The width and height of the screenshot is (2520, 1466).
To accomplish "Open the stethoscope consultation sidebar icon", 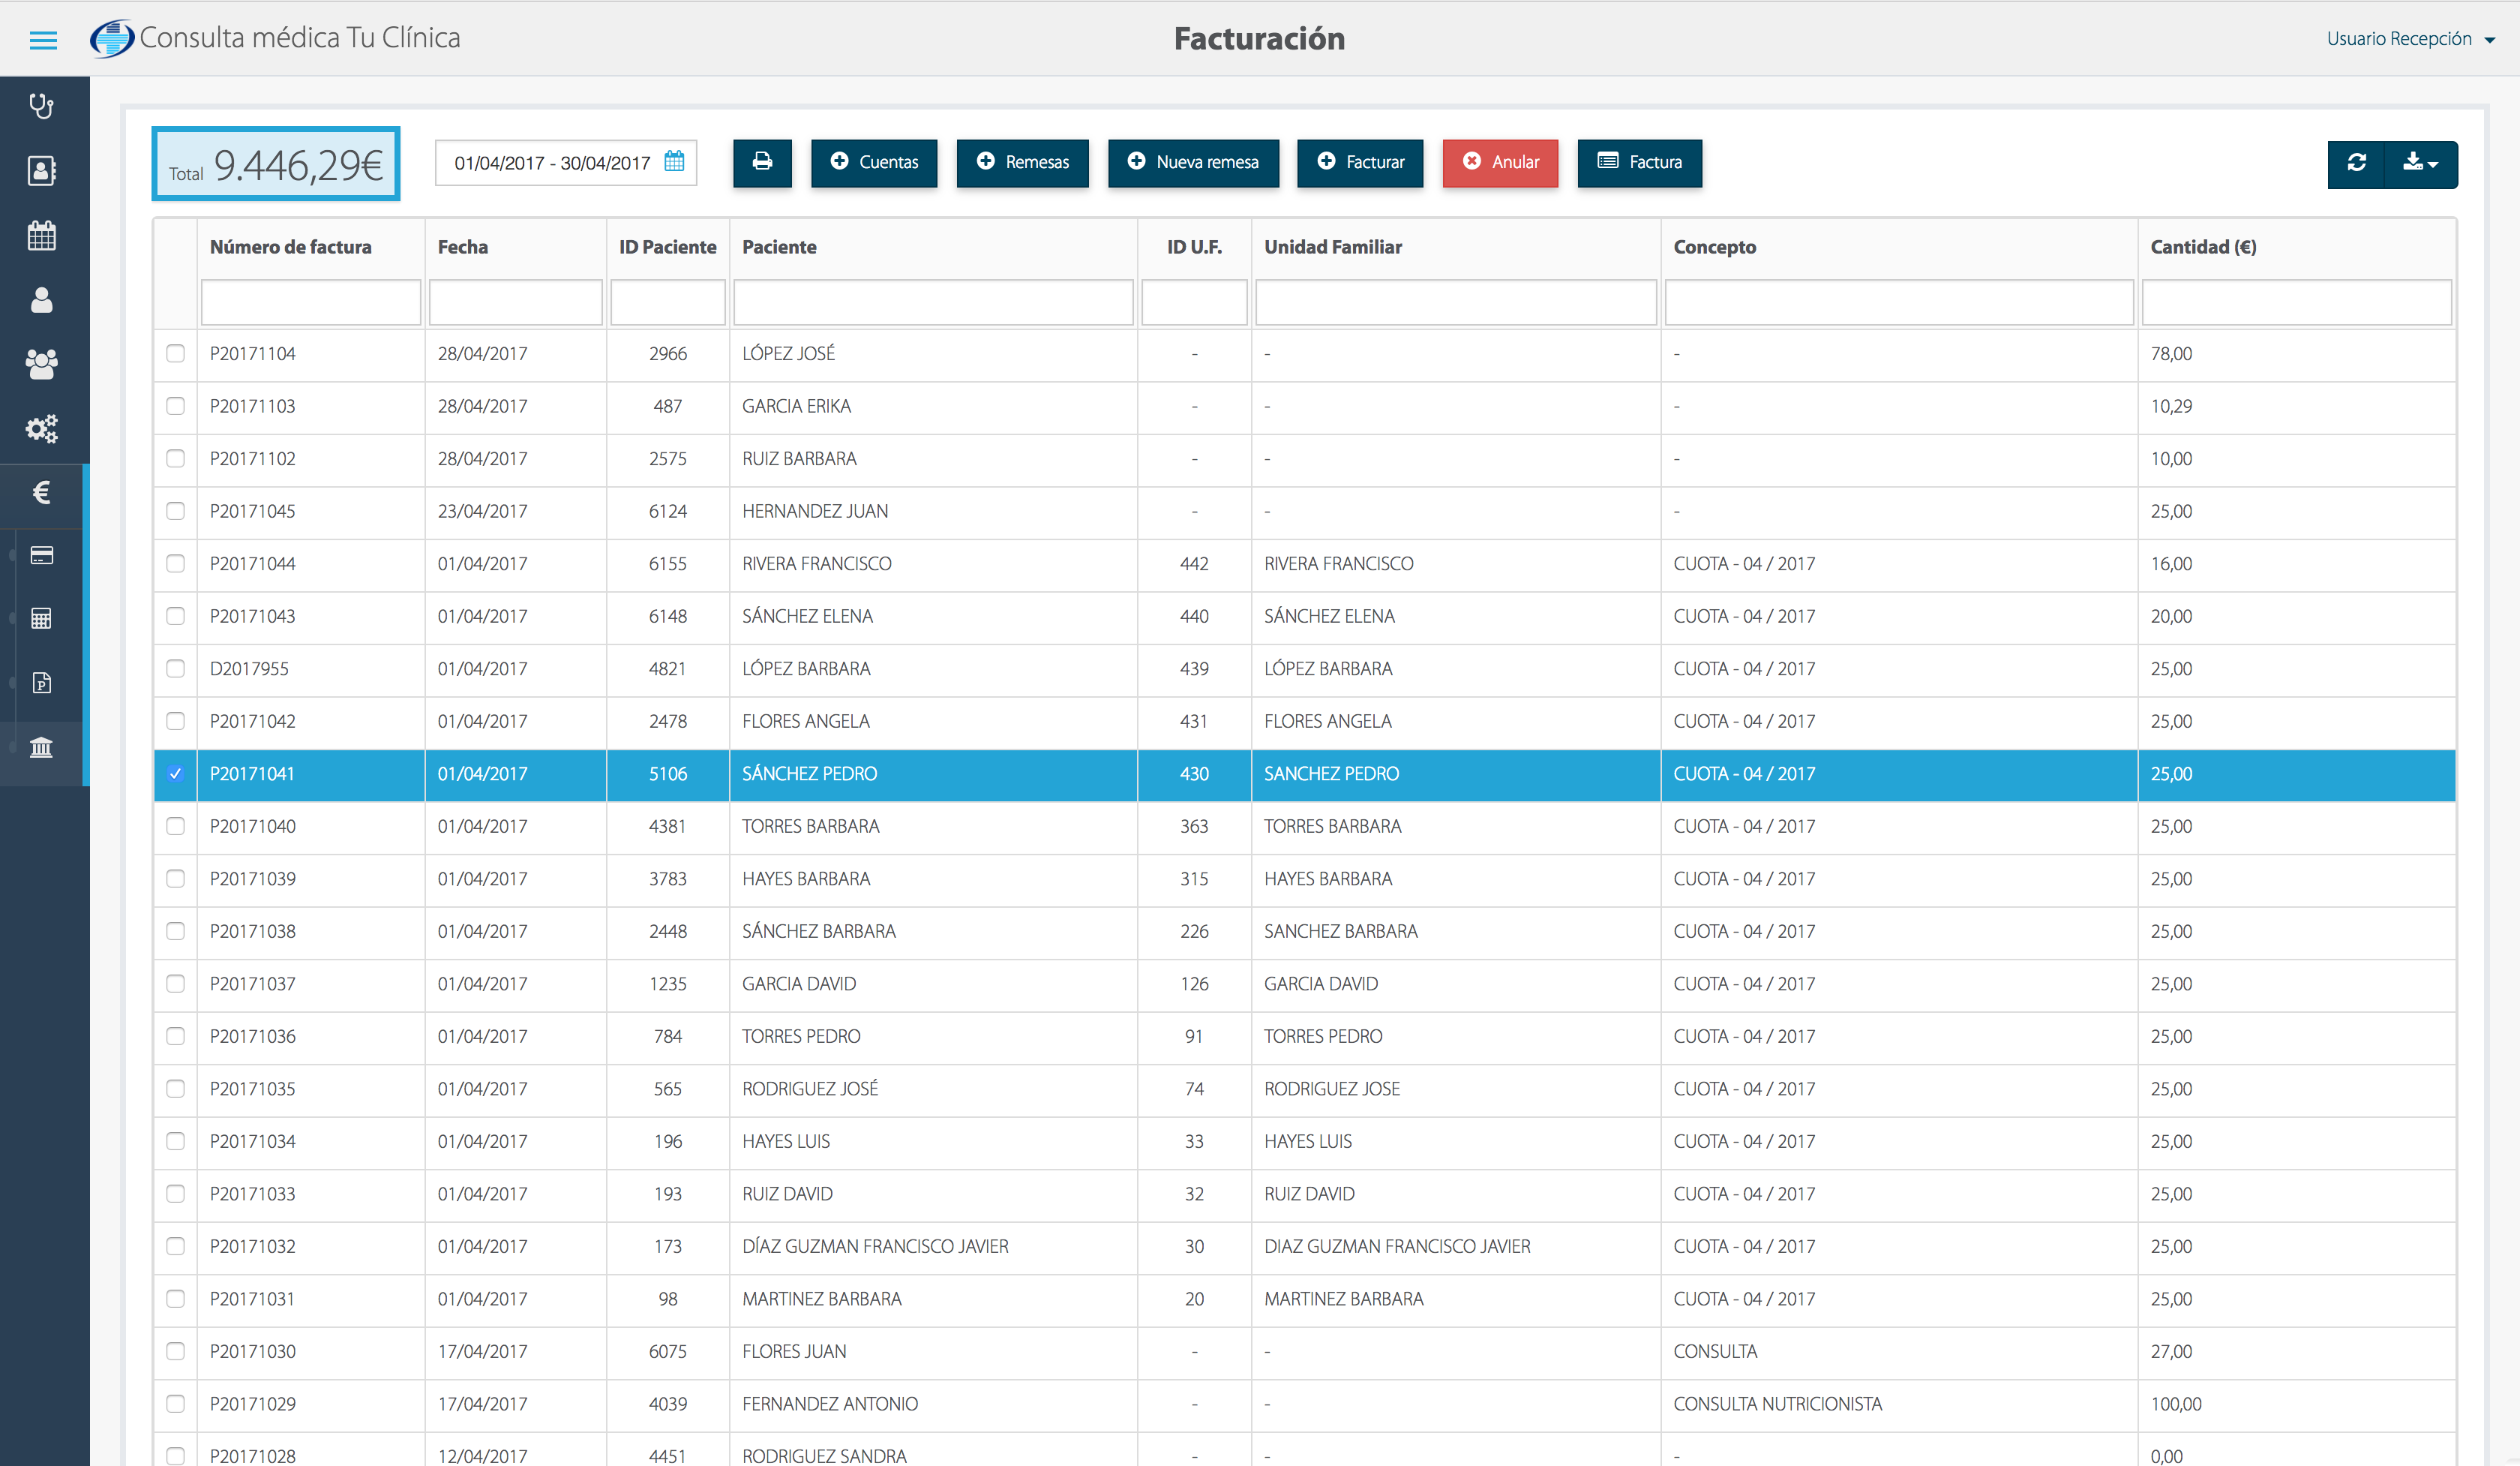I will 41,106.
